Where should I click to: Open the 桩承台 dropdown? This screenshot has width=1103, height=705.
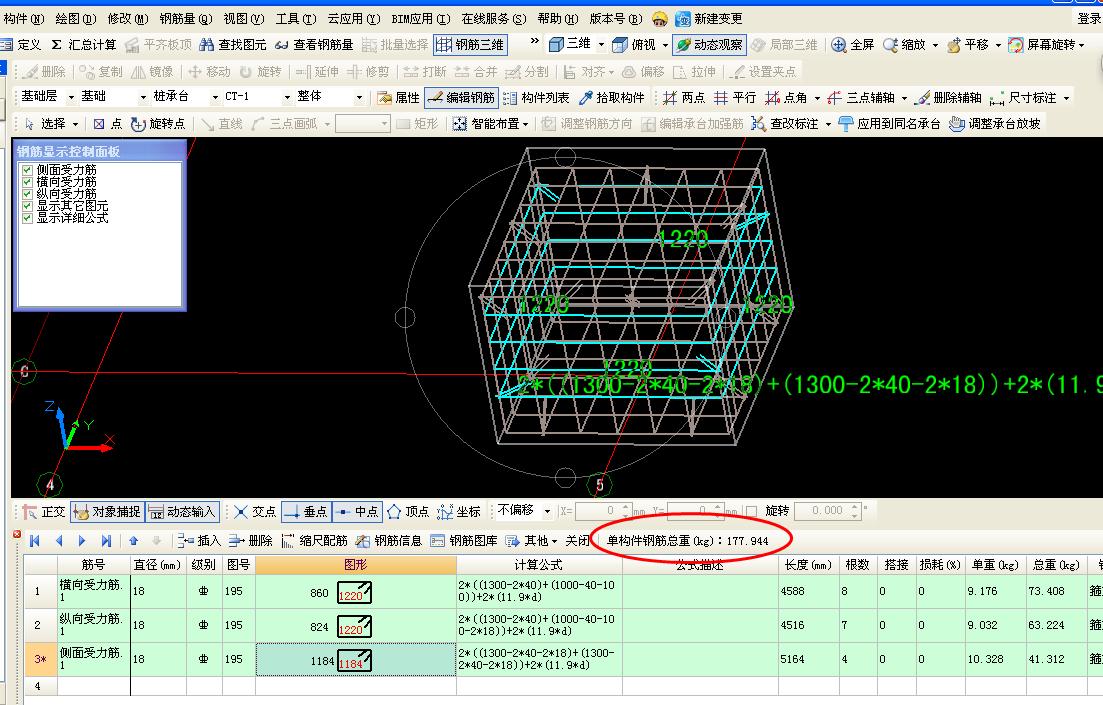tap(215, 97)
